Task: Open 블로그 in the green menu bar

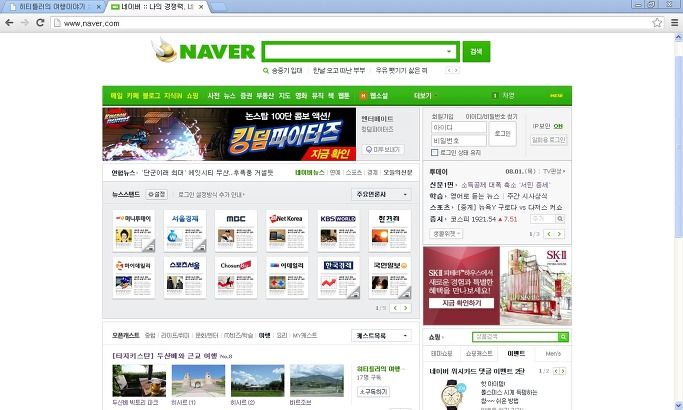Action: 151,95
